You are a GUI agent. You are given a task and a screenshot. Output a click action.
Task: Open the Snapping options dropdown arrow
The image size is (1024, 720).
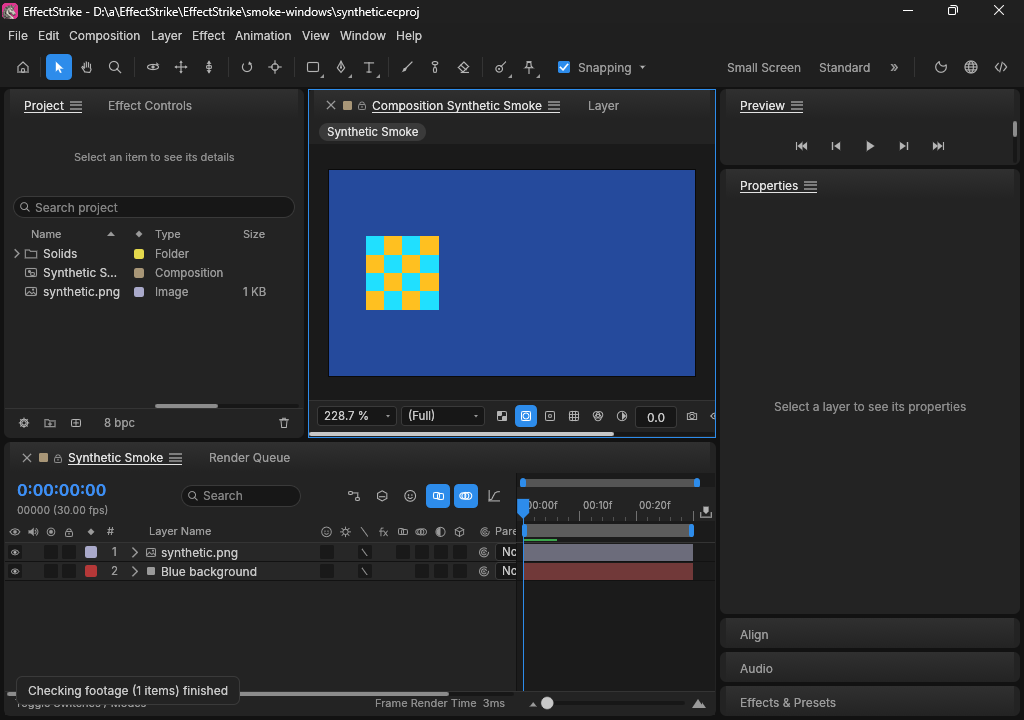click(643, 67)
